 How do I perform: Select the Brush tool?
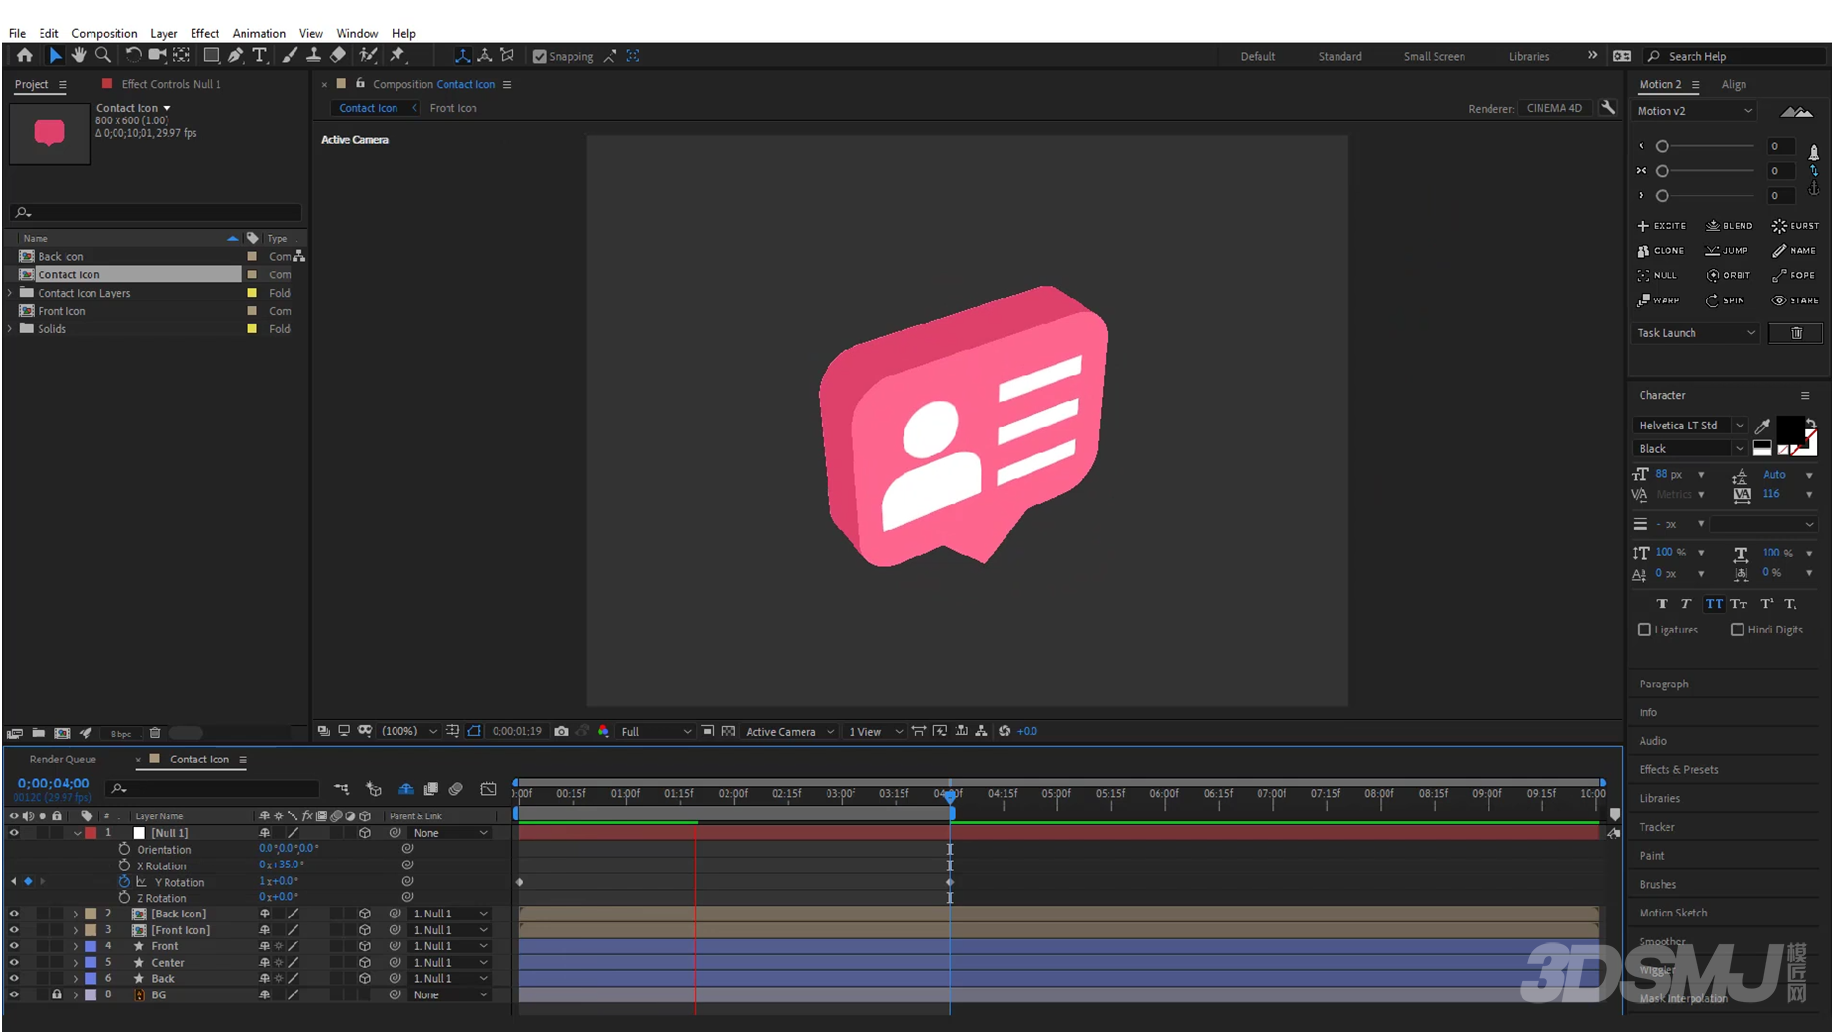click(289, 56)
